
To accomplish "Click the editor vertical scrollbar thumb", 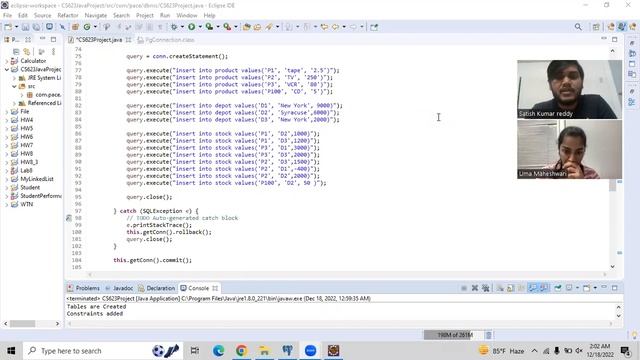I will (612, 185).
